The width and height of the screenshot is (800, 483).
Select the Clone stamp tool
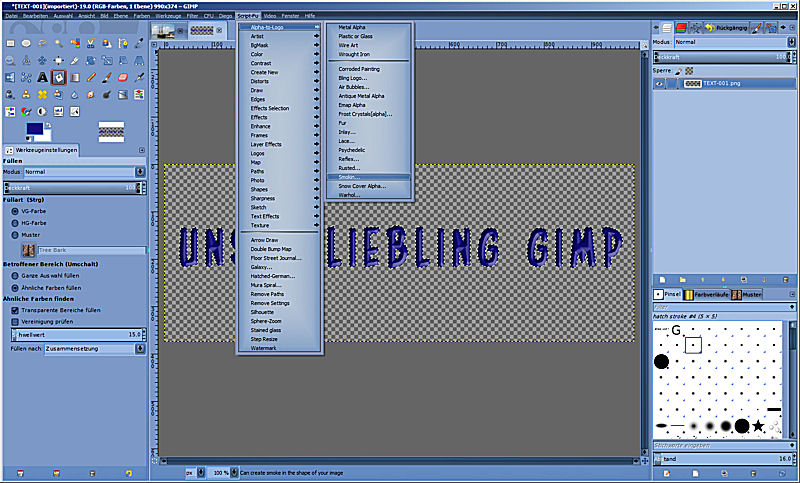26,94
